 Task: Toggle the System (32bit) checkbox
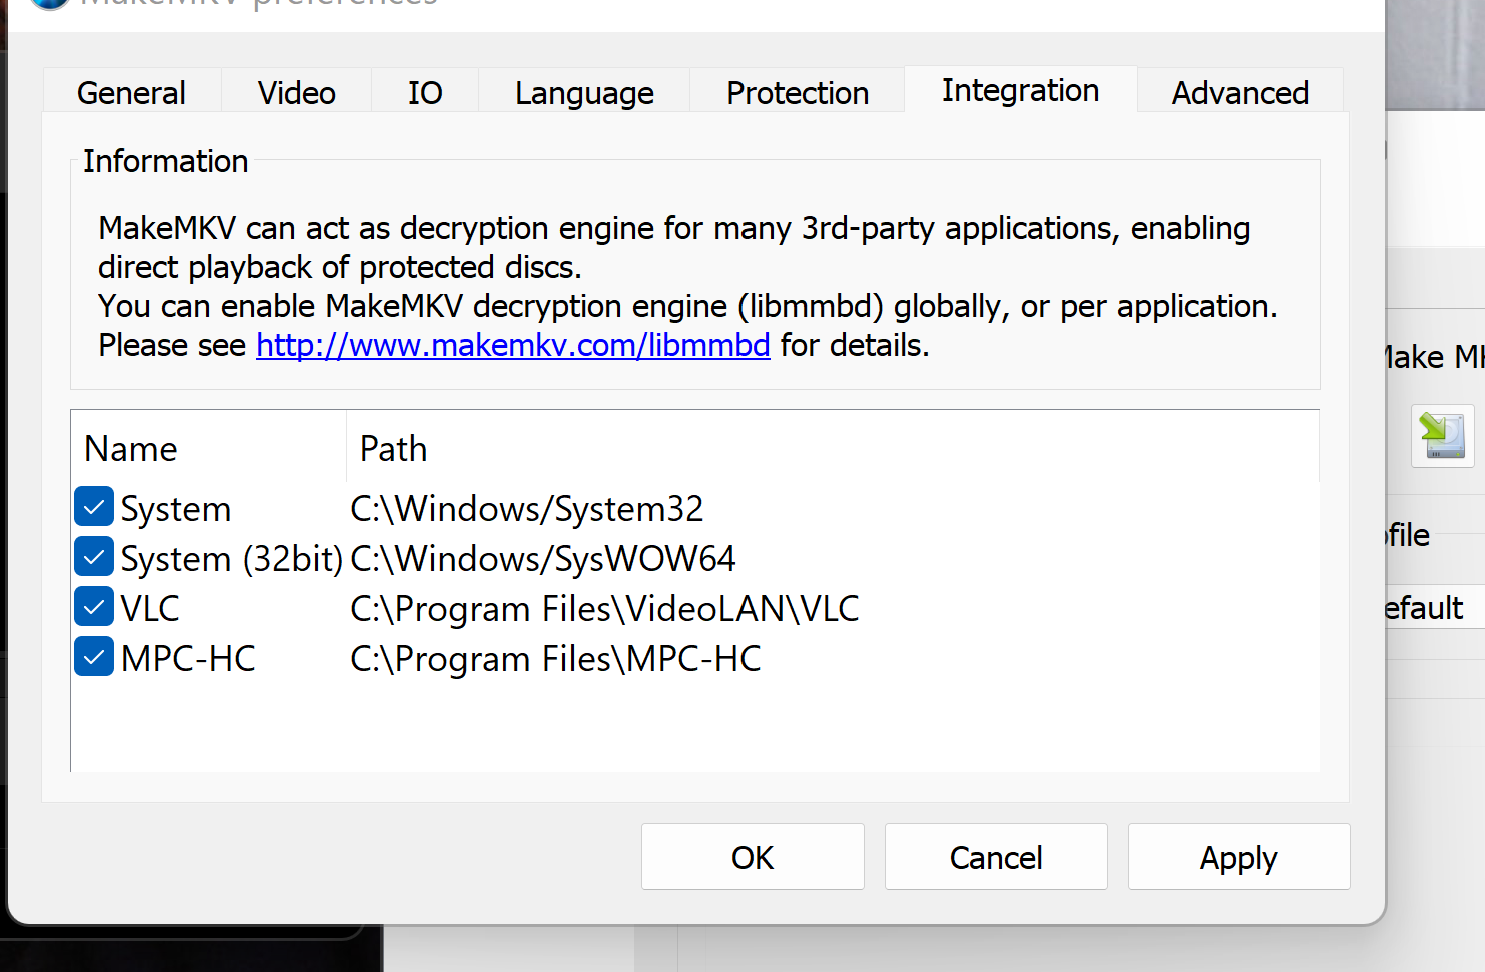click(94, 558)
